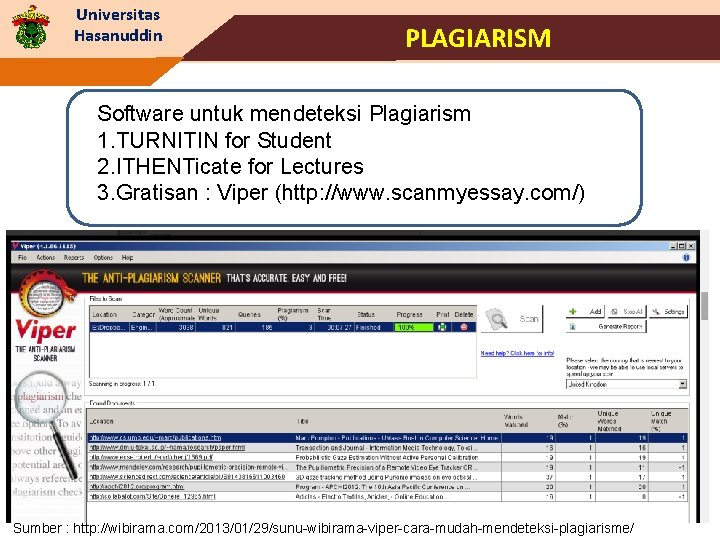720x540 pixels.
Task: Click the Scan button with magnifier icon
Action: click(x=513, y=319)
